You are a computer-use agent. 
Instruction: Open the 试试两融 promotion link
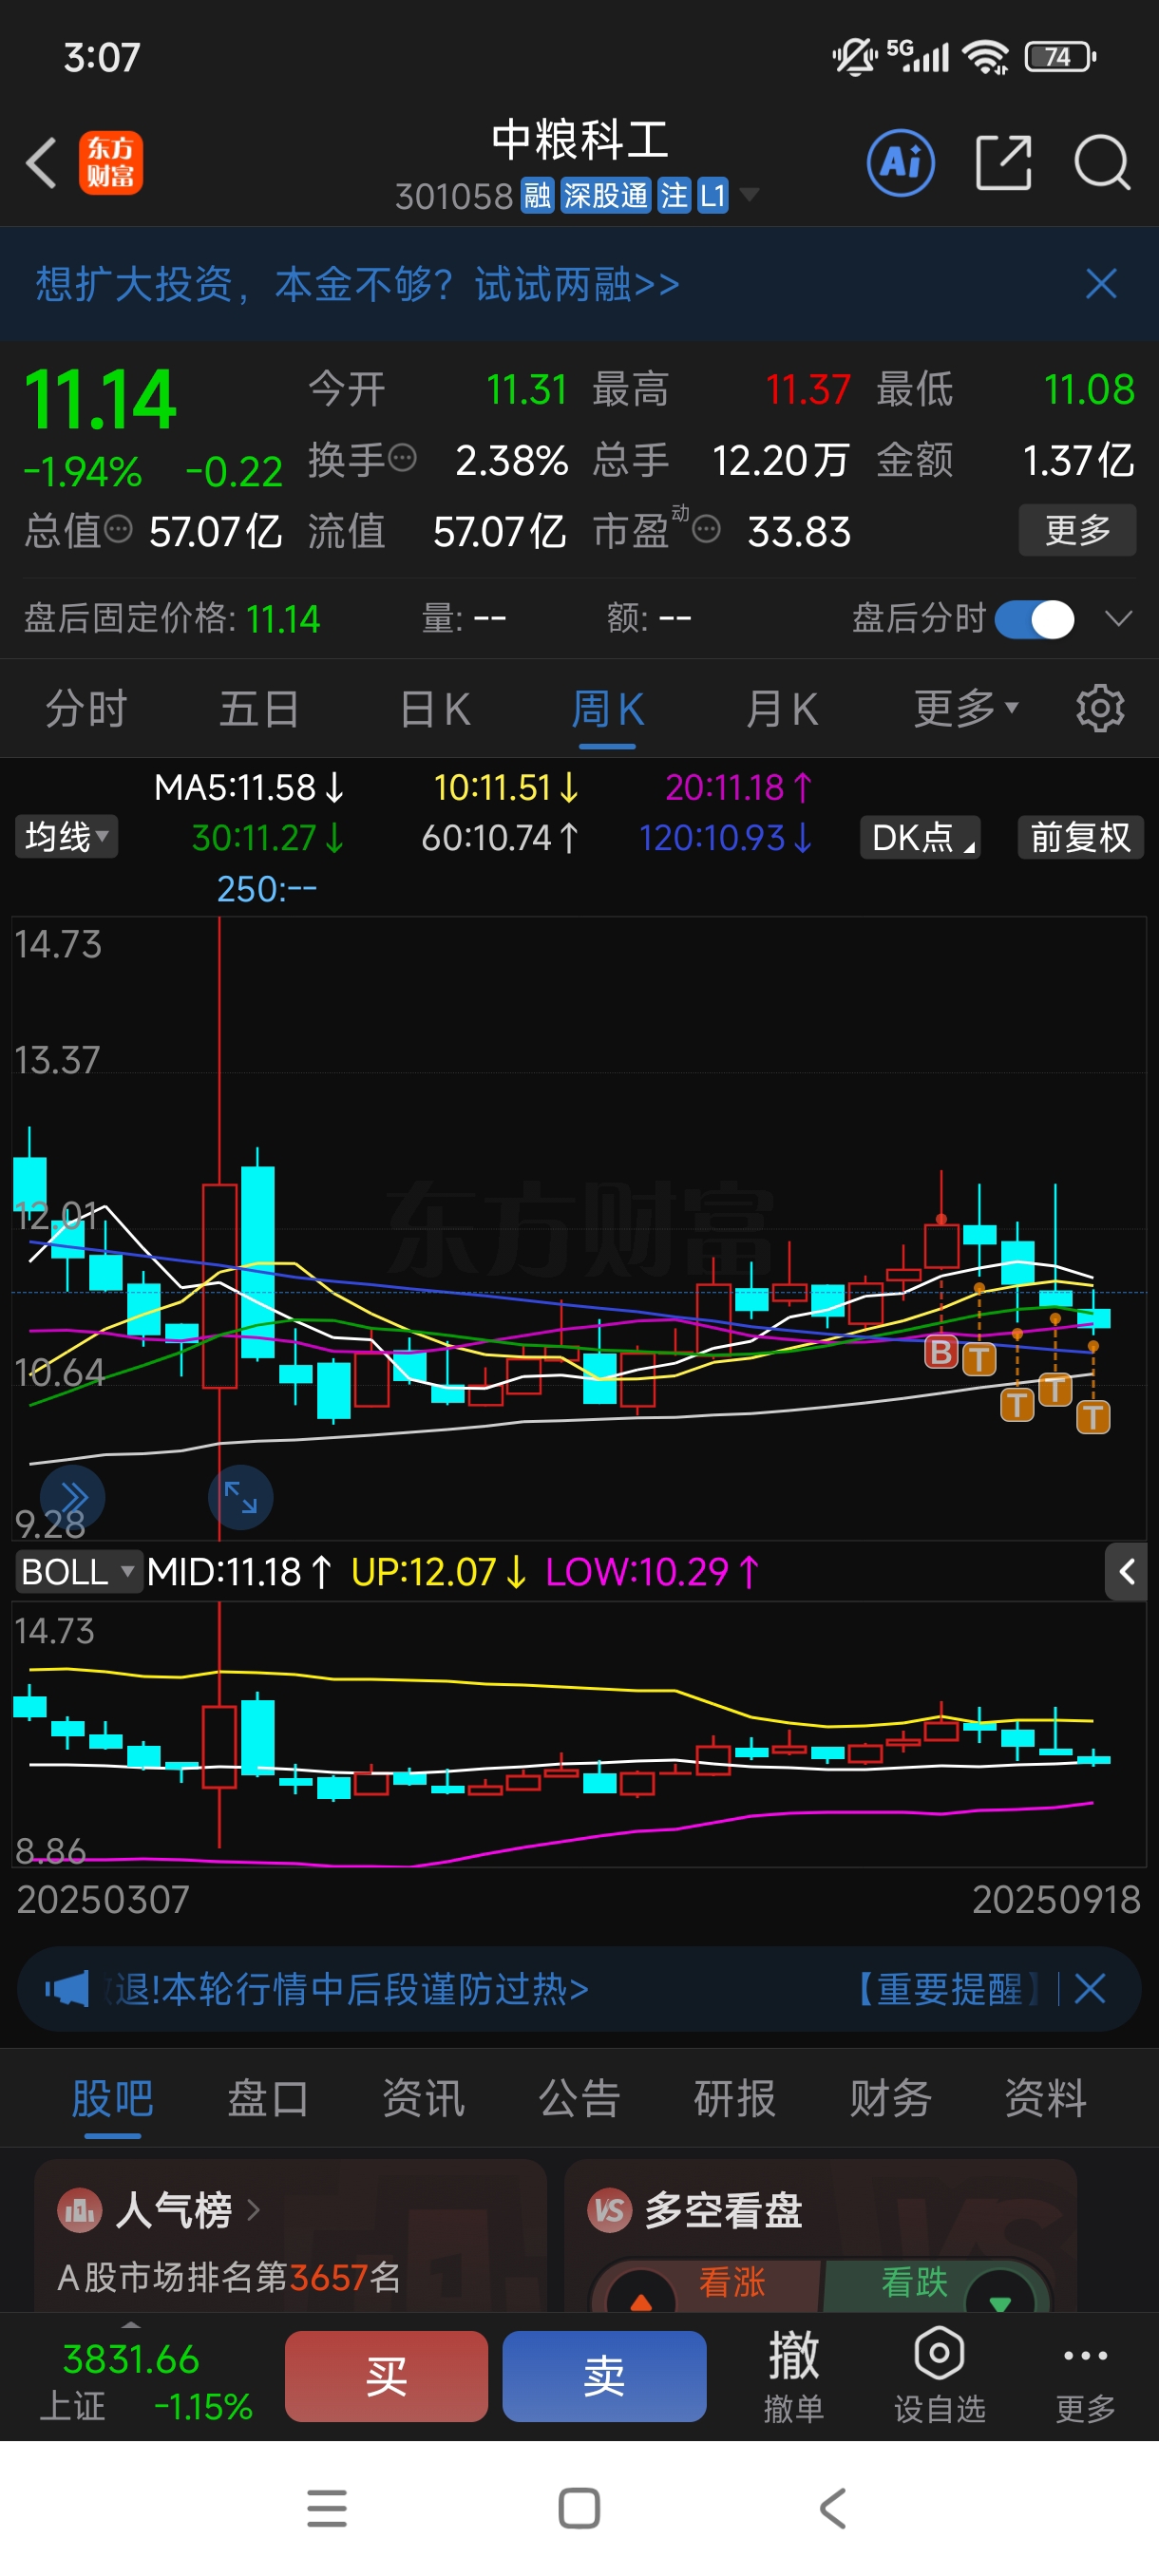coord(577,284)
